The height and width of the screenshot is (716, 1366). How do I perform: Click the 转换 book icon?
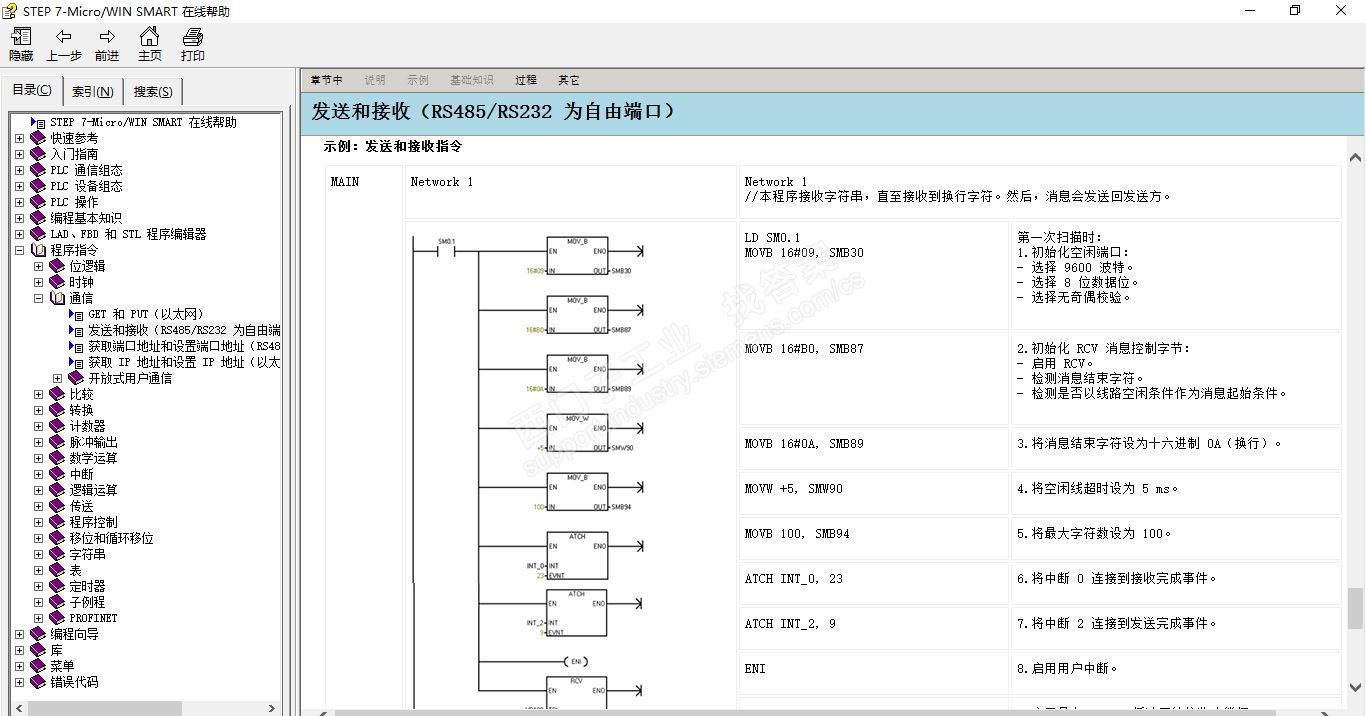click(57, 410)
